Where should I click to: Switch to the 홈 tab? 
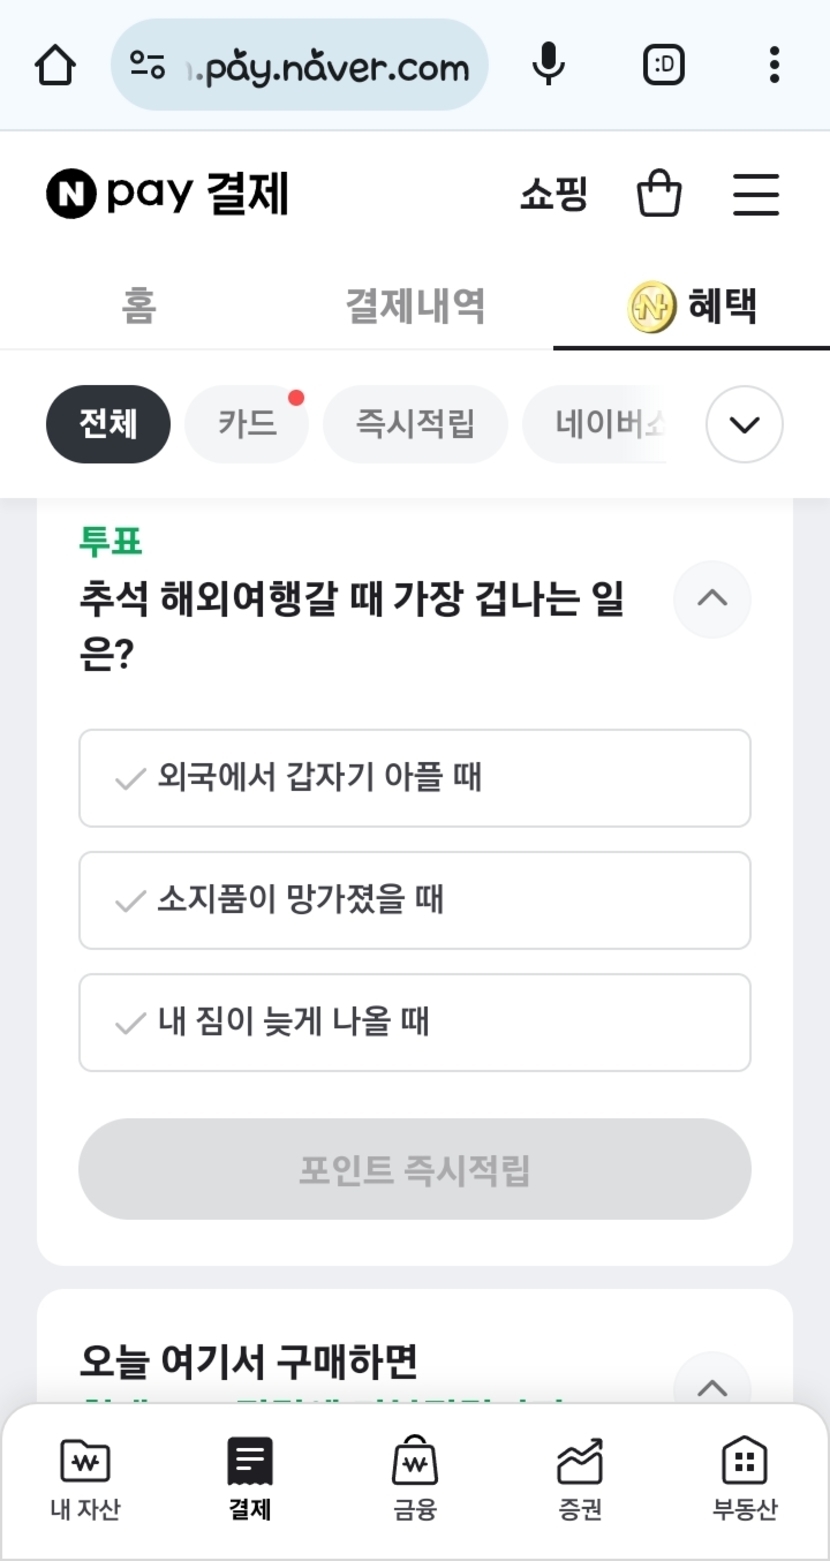coord(139,306)
